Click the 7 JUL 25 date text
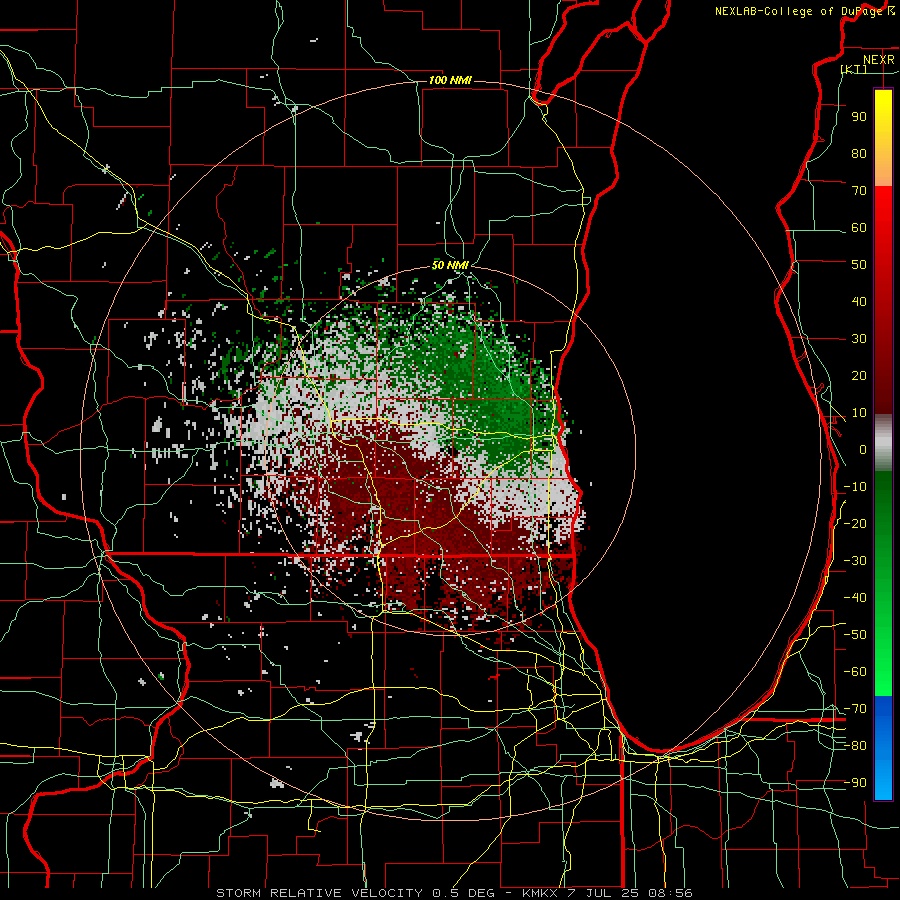Viewport: 900px width, 900px height. 602,893
